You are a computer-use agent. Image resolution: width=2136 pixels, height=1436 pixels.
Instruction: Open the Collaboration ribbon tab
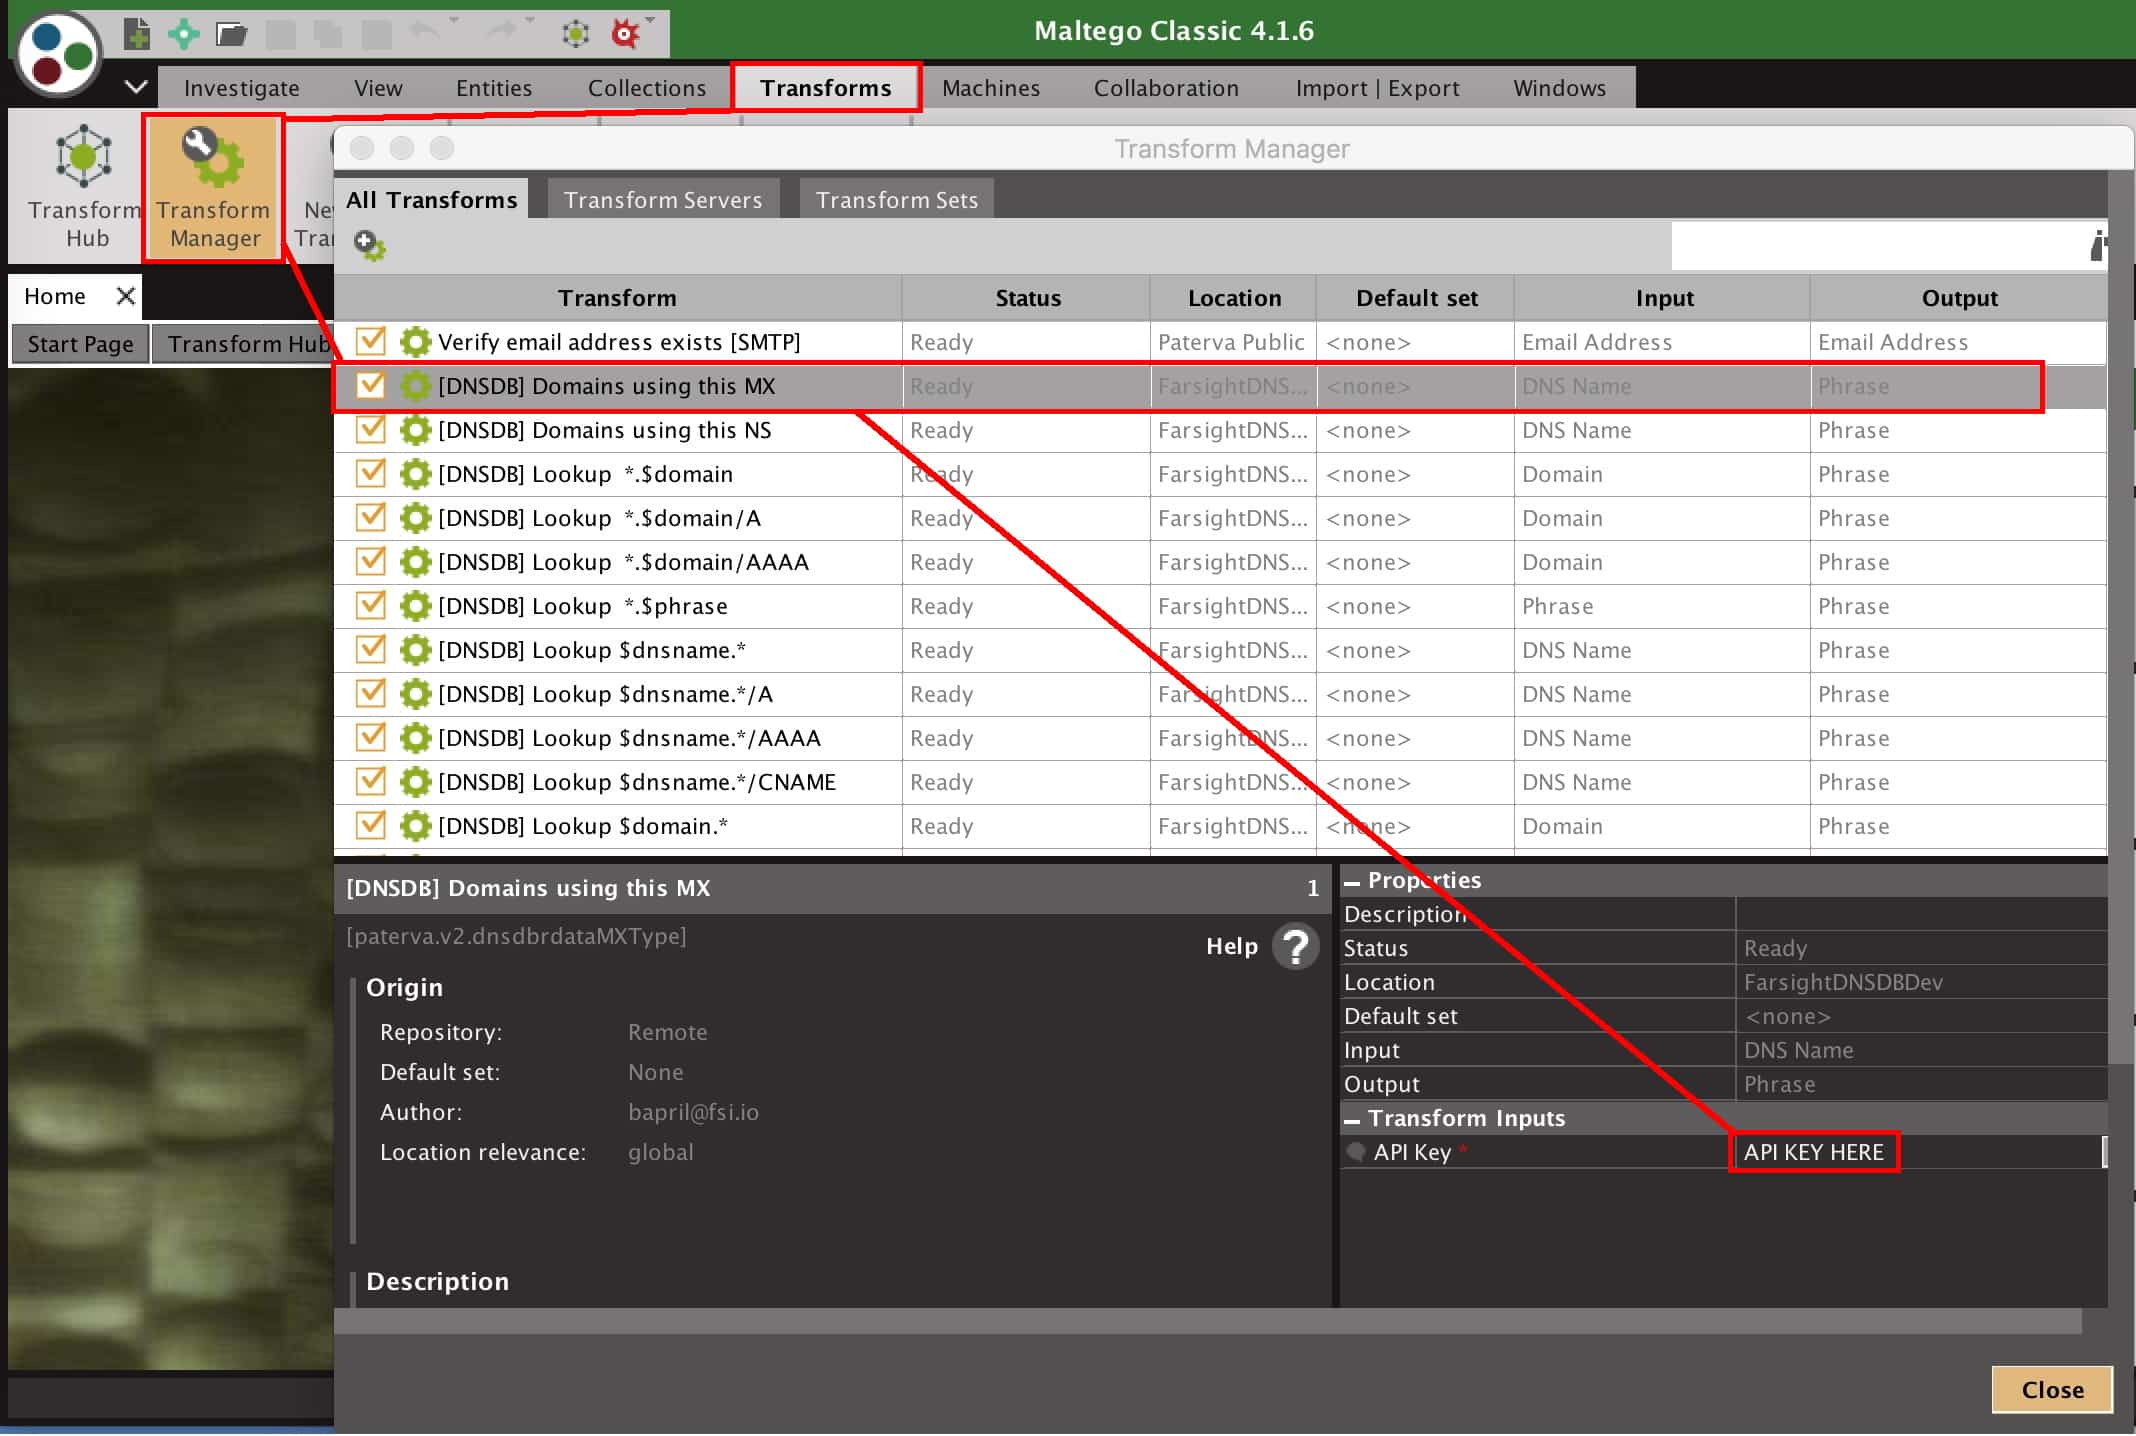(x=1166, y=88)
